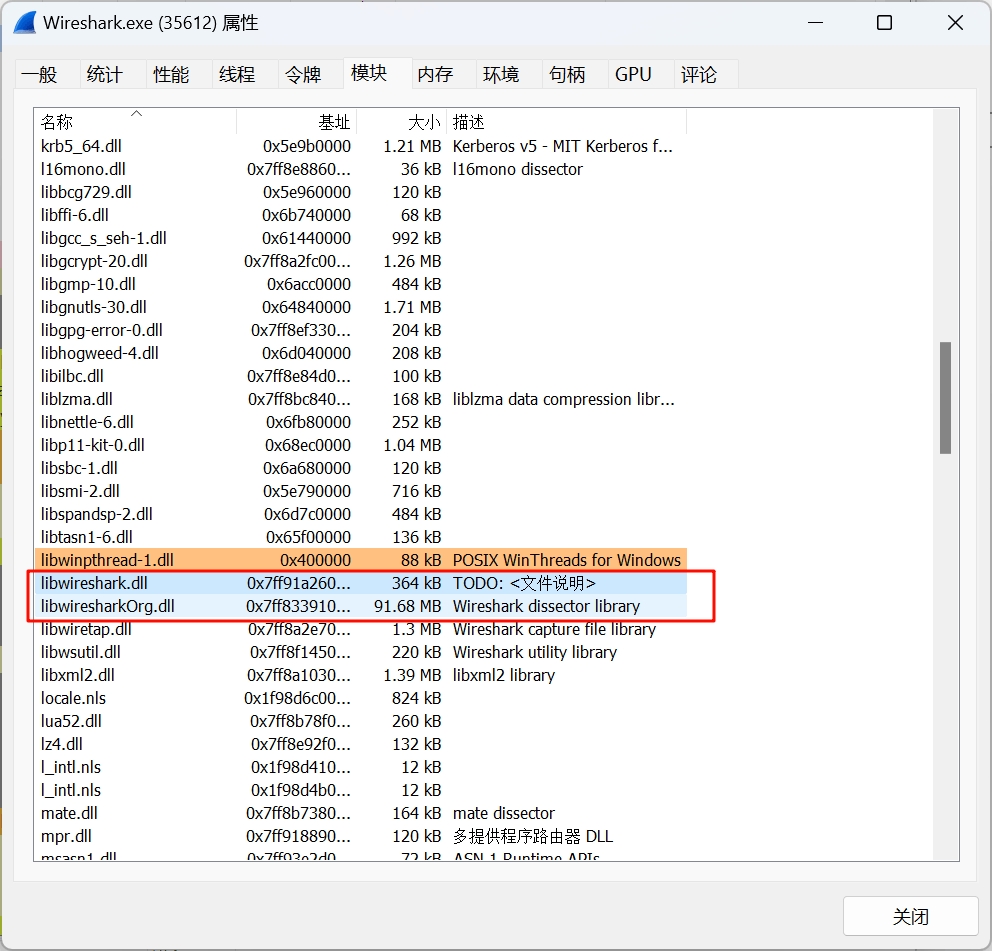The height and width of the screenshot is (951, 992).
Task: Sort modules by 大小 column header
Action: point(402,122)
